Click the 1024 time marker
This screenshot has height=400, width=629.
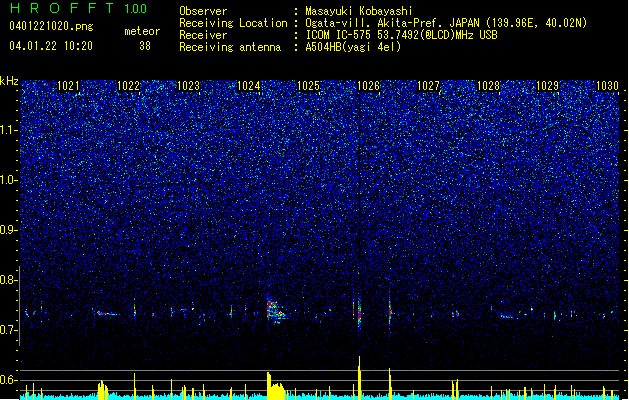point(248,86)
